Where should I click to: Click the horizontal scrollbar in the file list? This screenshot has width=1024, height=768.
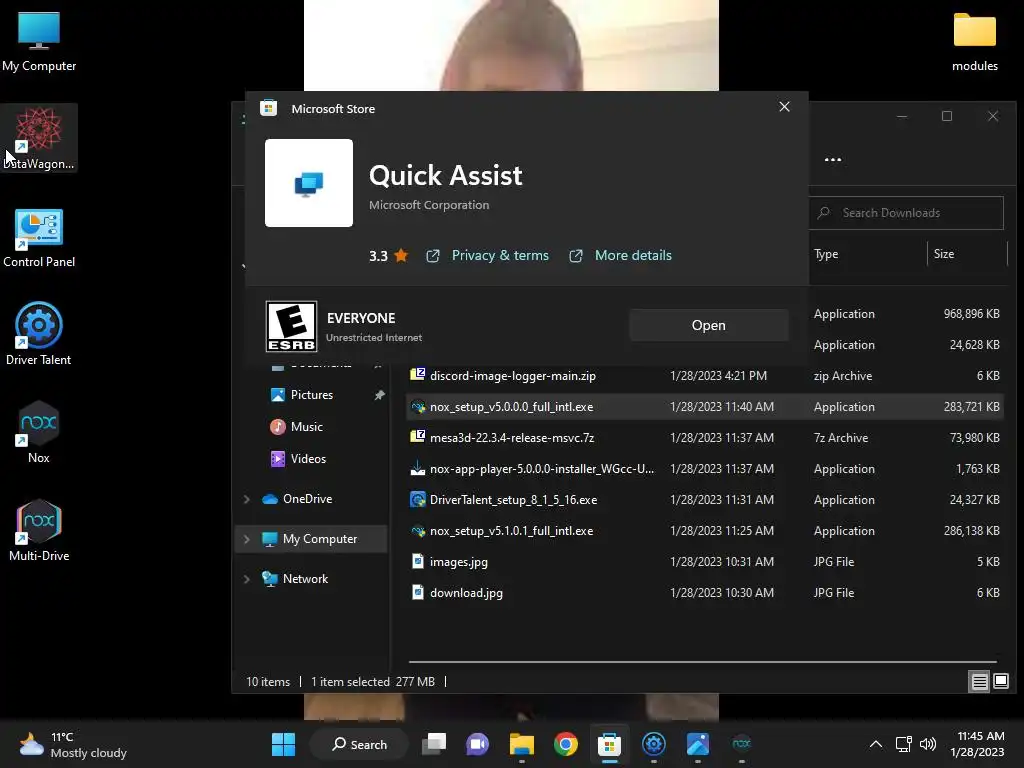702,662
